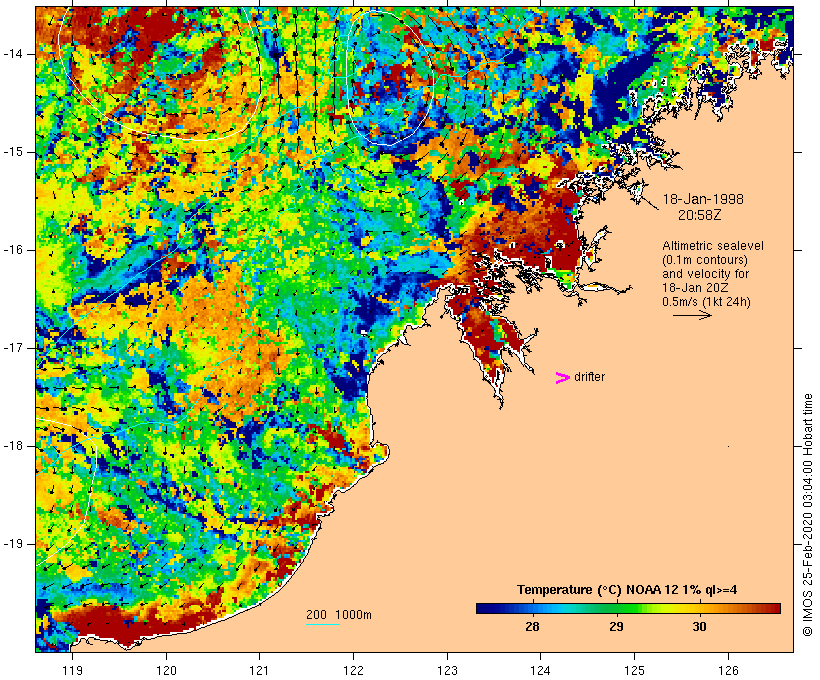Click the time '20:58Z' label
The height and width of the screenshot is (680, 820).
tap(700, 214)
